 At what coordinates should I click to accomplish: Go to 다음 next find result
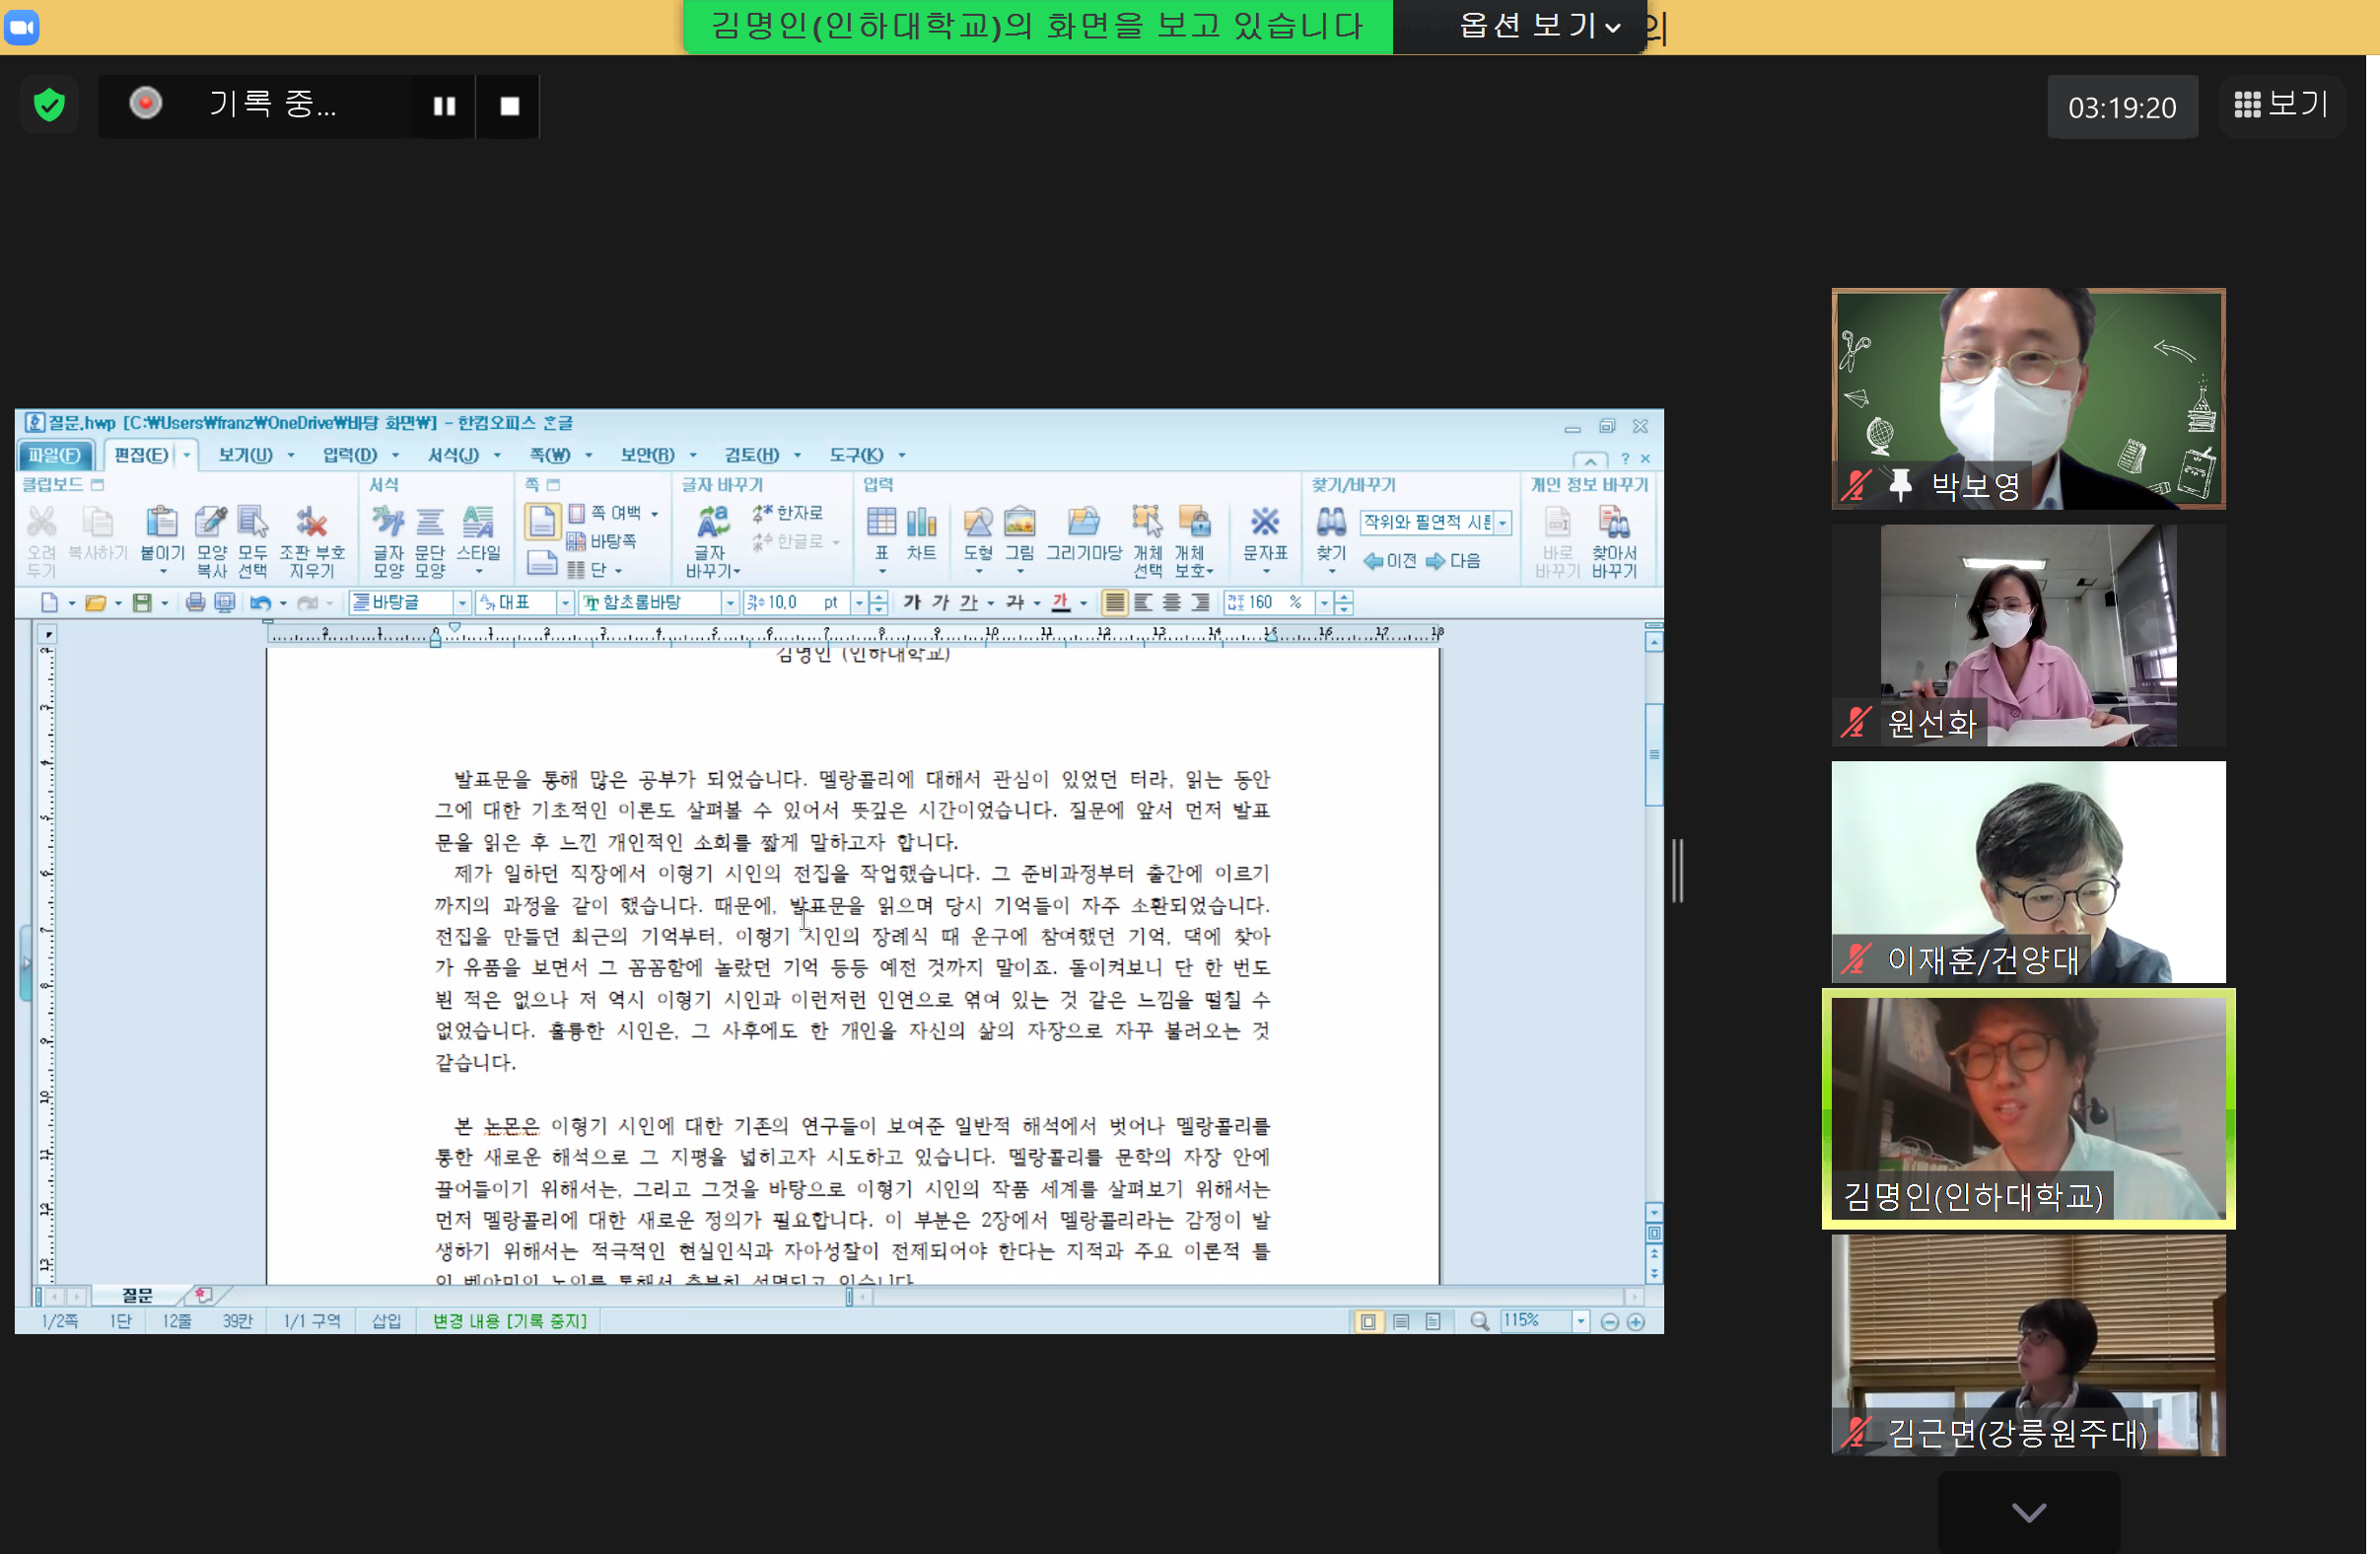[x=1453, y=561]
